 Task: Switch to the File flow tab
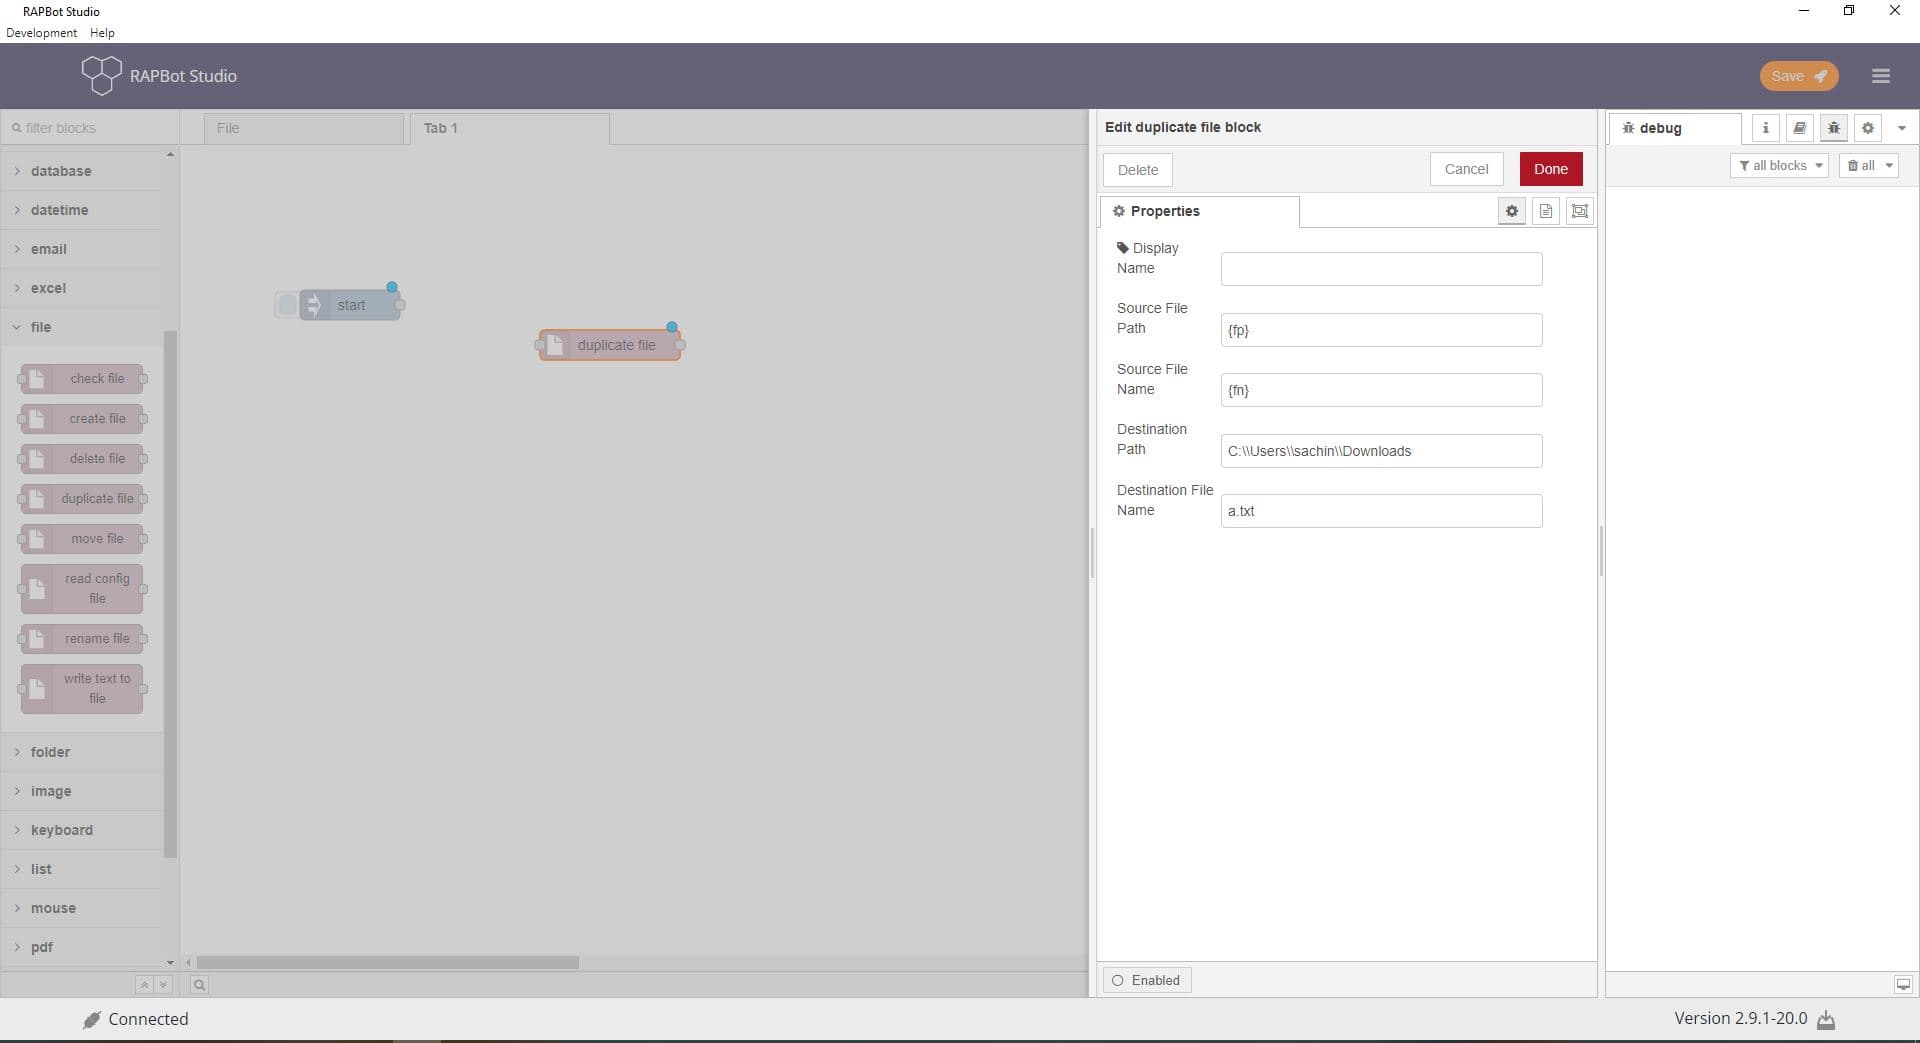point(304,128)
